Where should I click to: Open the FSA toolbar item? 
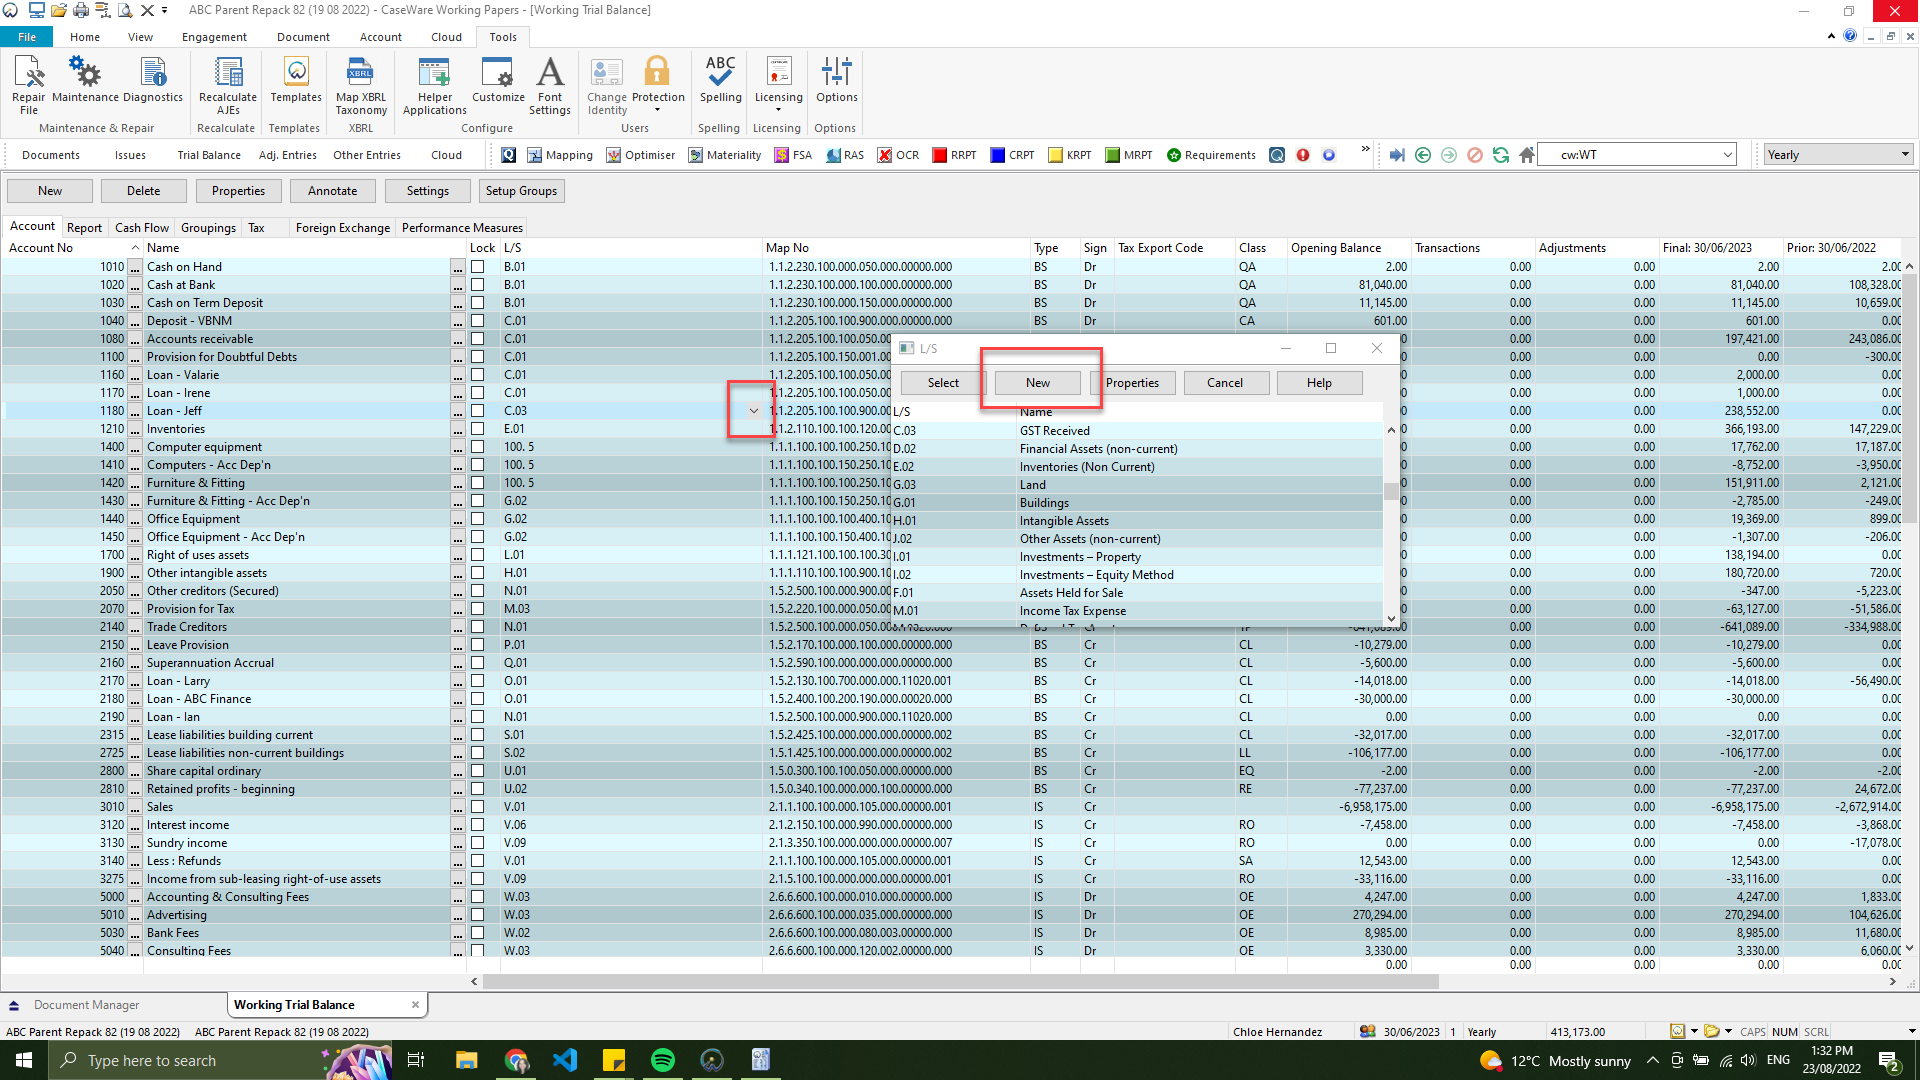pos(793,155)
